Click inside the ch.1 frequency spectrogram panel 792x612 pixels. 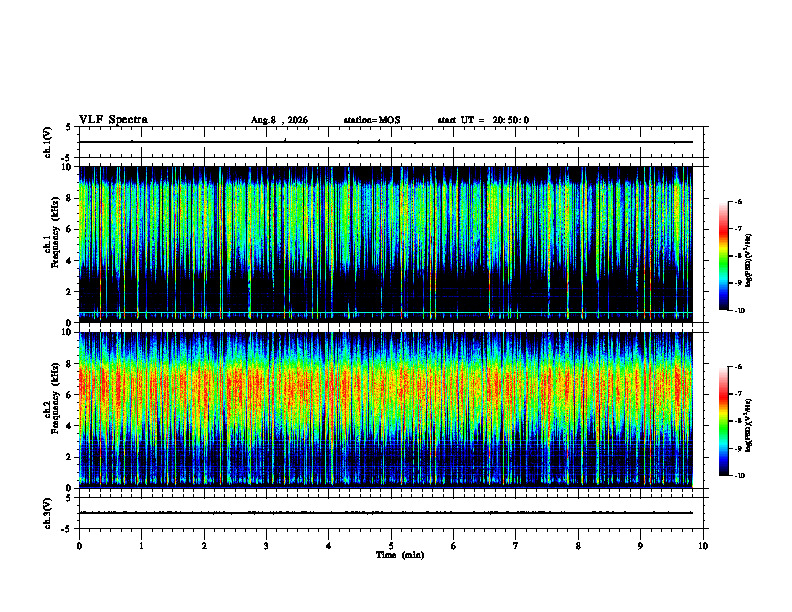point(385,244)
